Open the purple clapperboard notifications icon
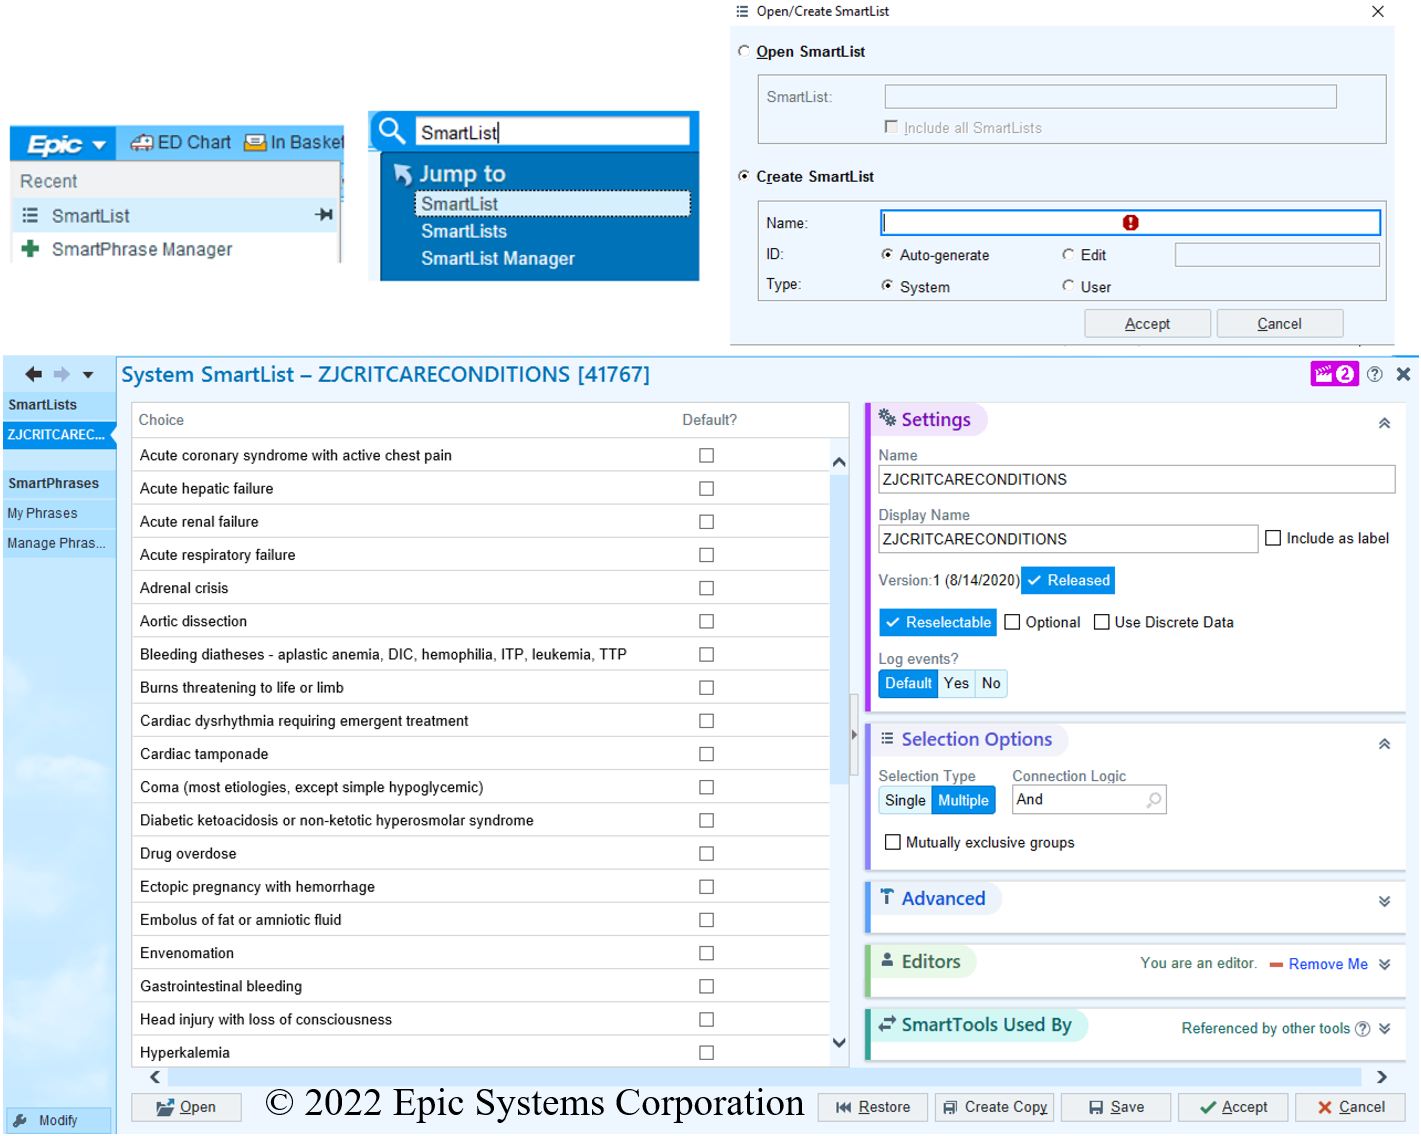This screenshot has width=1421, height=1136. (x=1334, y=374)
